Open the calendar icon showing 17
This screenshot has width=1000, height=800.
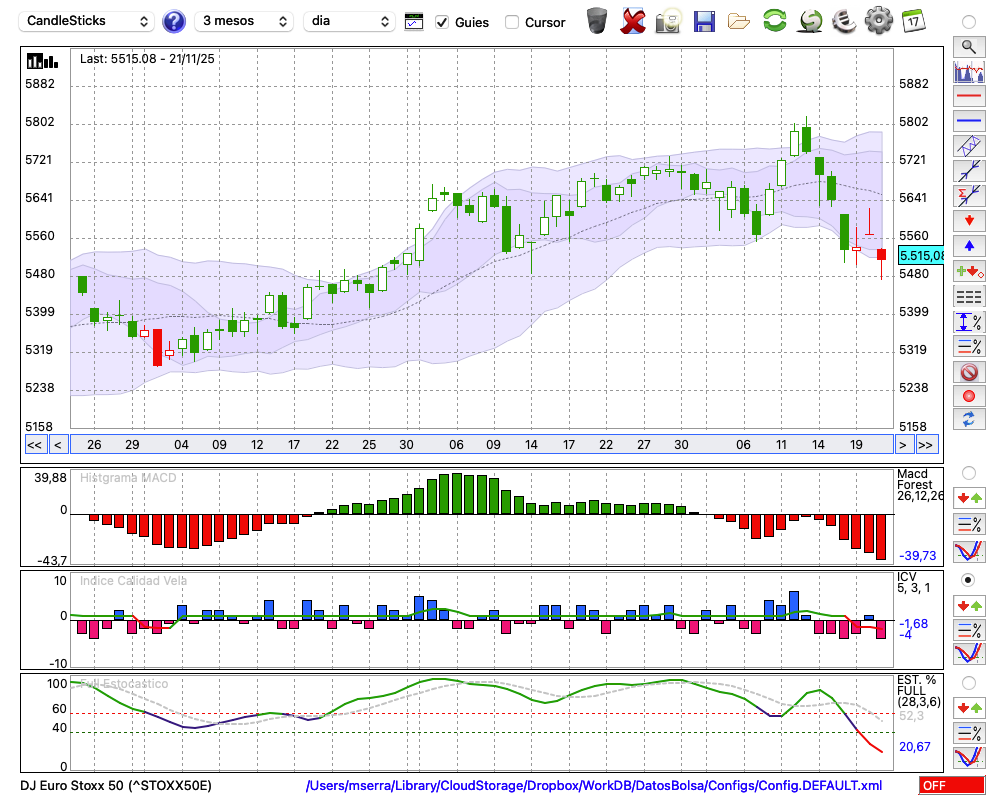click(913, 21)
